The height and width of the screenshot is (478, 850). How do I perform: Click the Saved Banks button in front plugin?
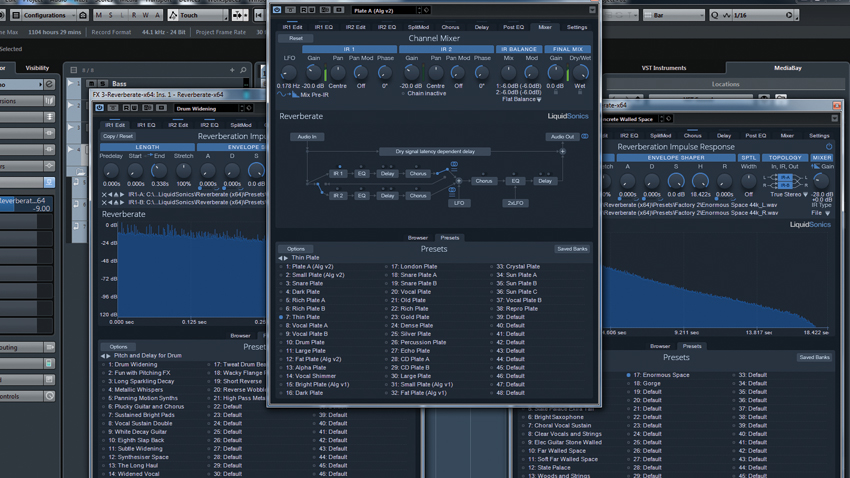pyautogui.click(x=572, y=249)
